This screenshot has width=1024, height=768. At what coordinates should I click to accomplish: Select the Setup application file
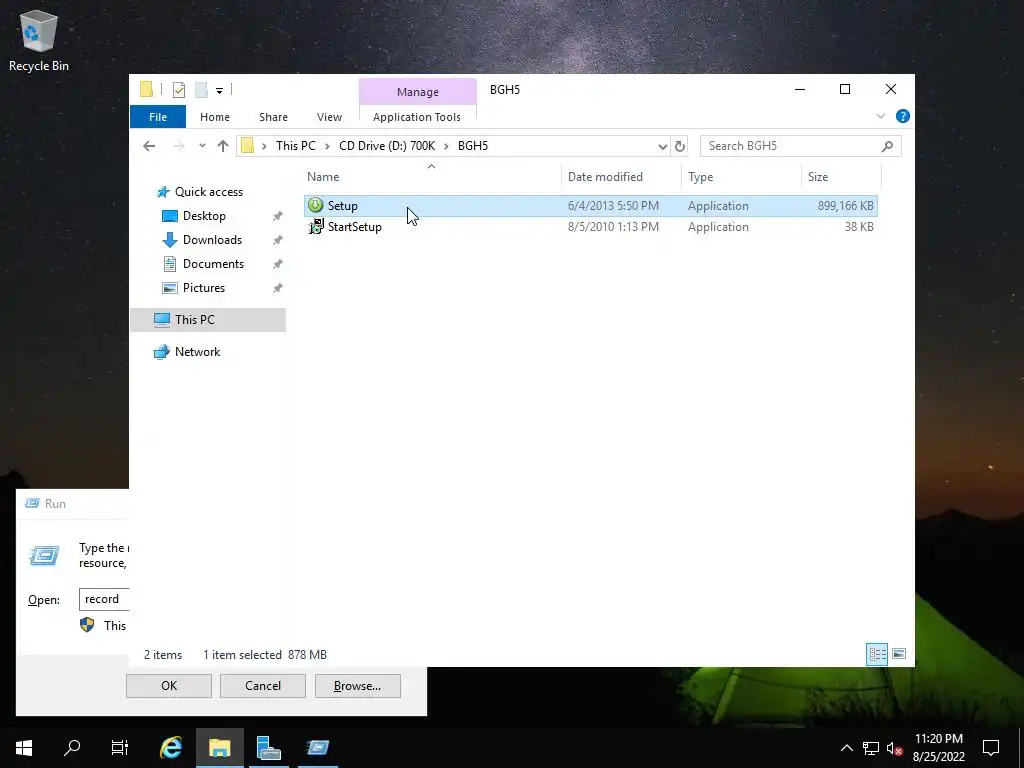(x=590, y=206)
